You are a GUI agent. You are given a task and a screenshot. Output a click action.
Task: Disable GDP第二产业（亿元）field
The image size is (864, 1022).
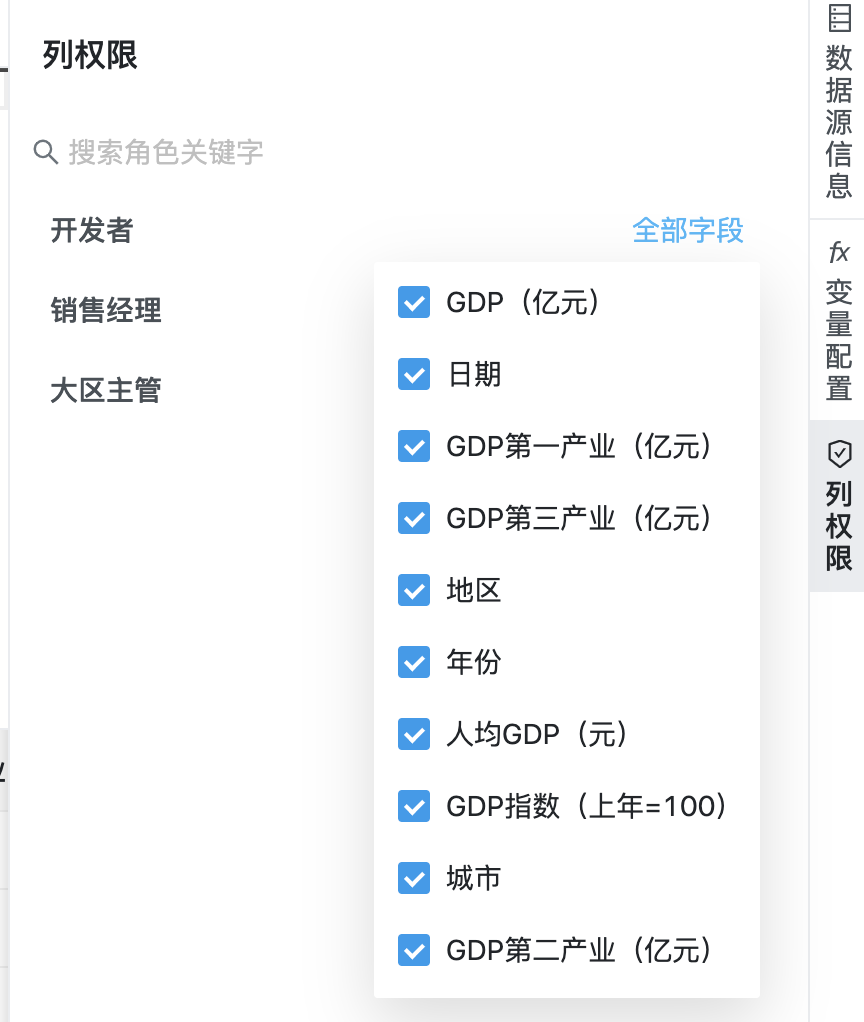tap(413, 950)
